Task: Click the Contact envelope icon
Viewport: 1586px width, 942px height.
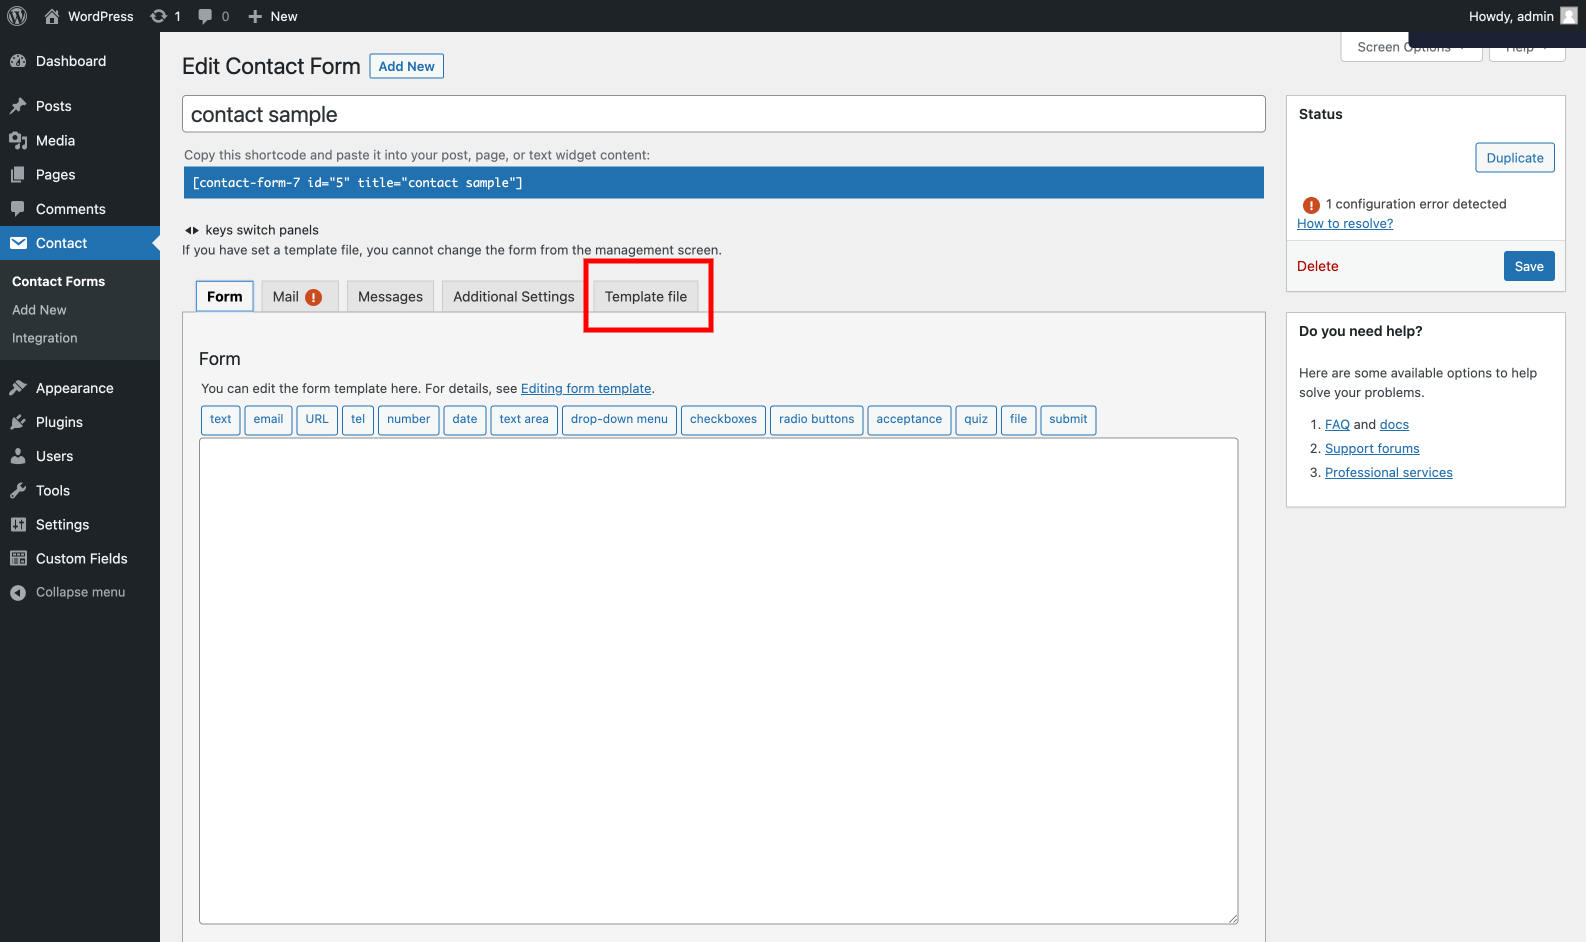Action: (18, 243)
